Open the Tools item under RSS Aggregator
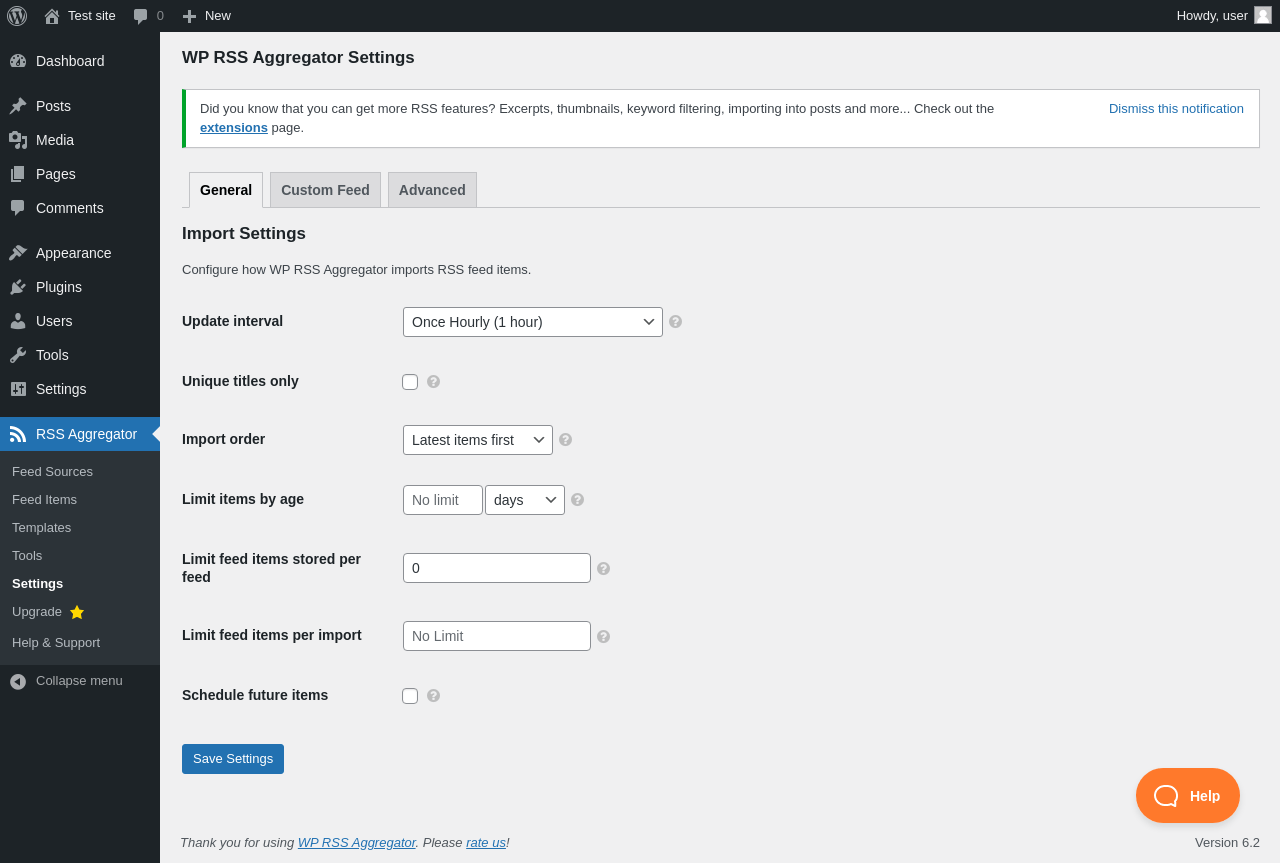 click(x=27, y=556)
